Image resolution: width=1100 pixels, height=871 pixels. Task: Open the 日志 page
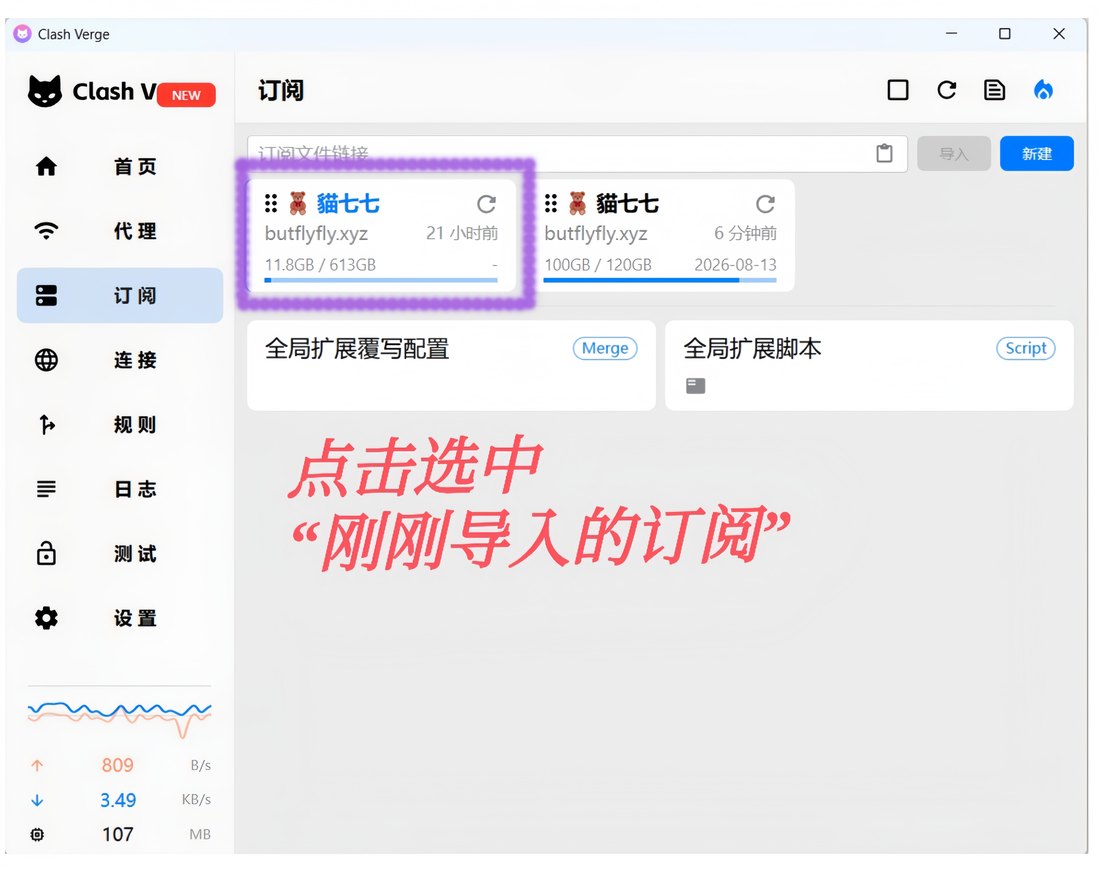(x=120, y=489)
